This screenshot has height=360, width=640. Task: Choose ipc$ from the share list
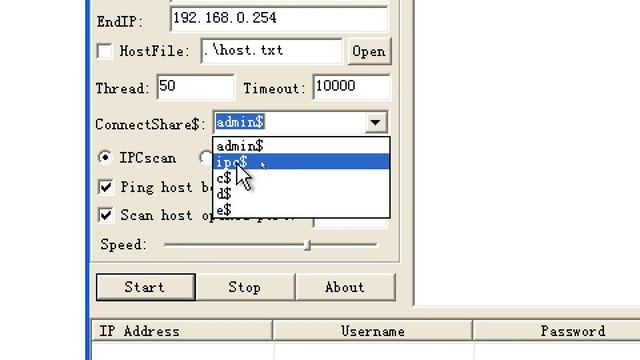(x=301, y=162)
